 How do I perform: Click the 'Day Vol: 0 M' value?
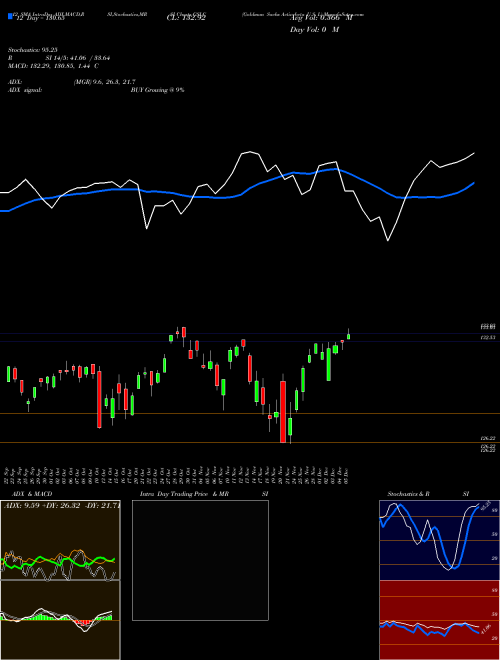(x=314, y=30)
